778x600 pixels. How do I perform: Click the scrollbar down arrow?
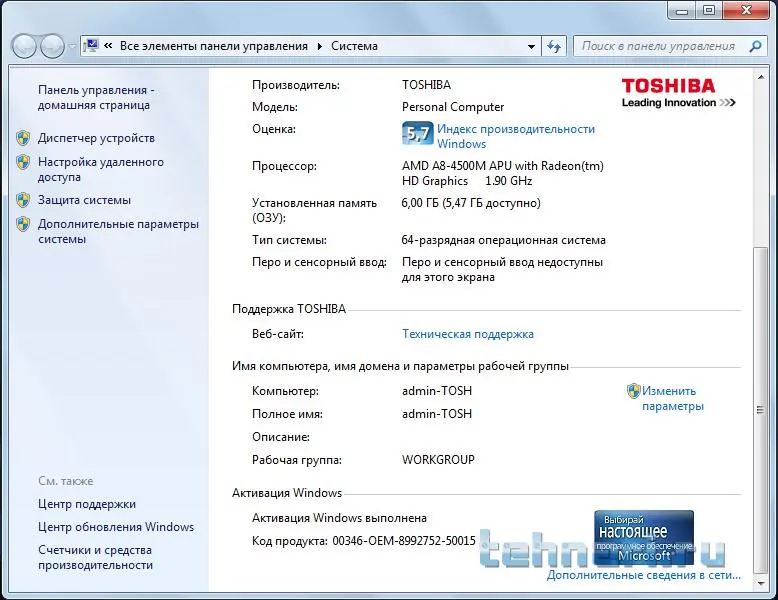(760, 584)
